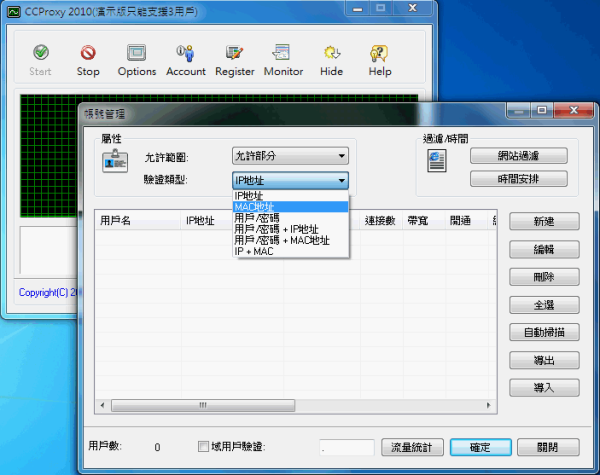The height and width of the screenshot is (475, 600).
Task: Click the 用戶名 column header
Action: (138, 220)
